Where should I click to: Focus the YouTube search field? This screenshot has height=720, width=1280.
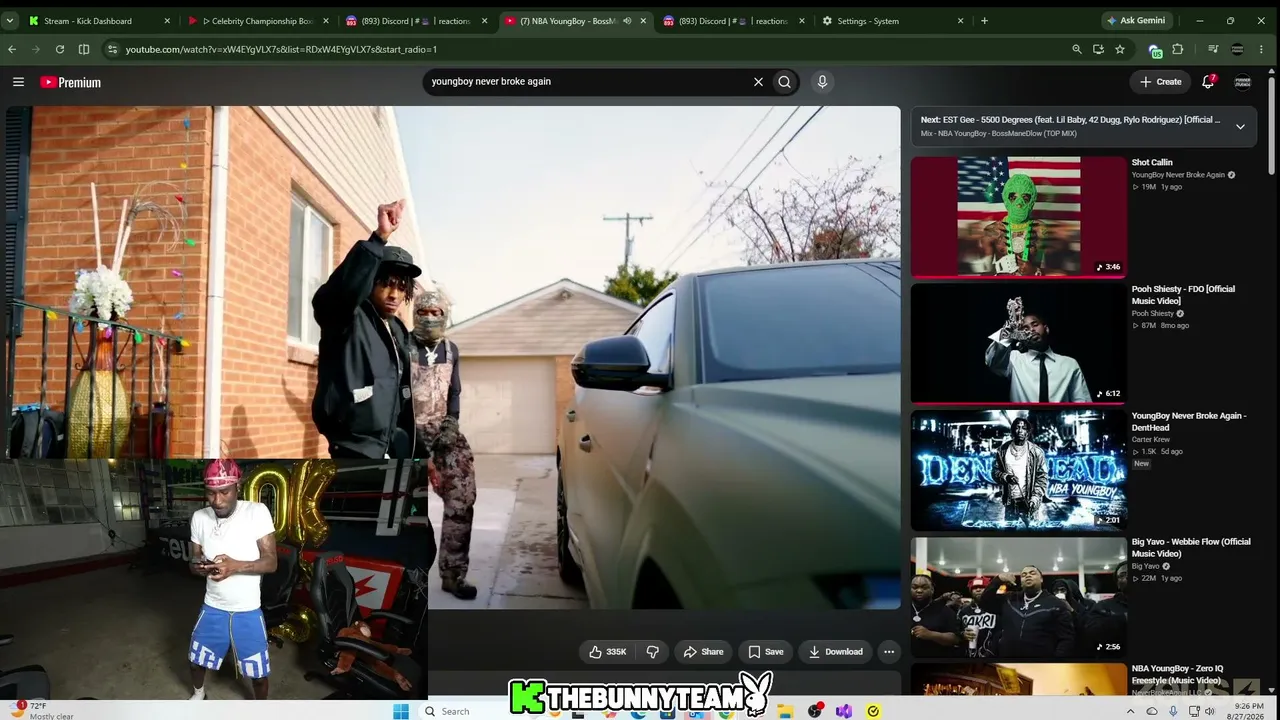click(585, 82)
